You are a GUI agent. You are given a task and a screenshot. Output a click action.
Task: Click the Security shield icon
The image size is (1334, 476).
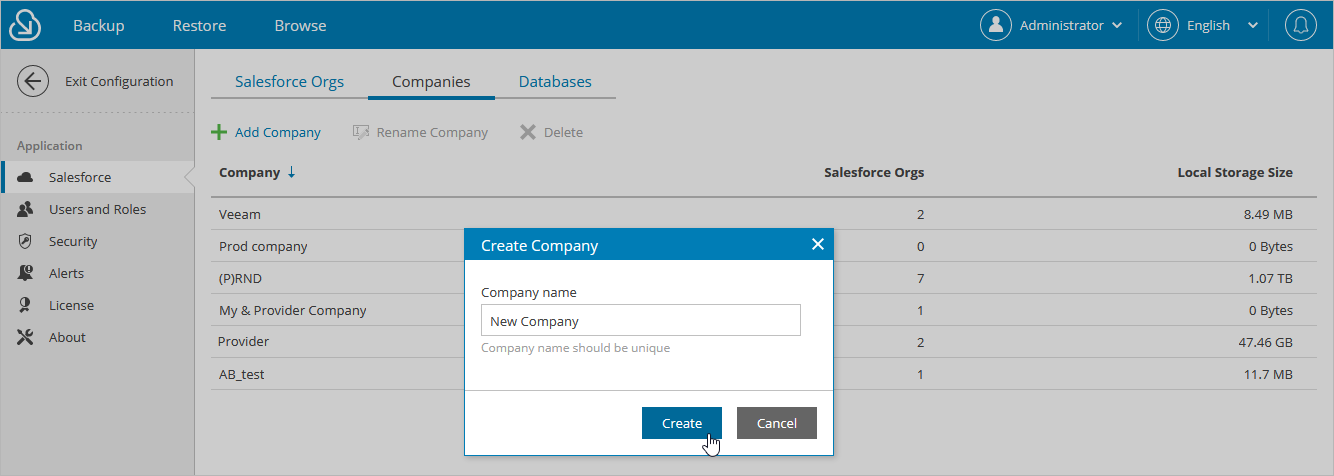[x=26, y=242]
